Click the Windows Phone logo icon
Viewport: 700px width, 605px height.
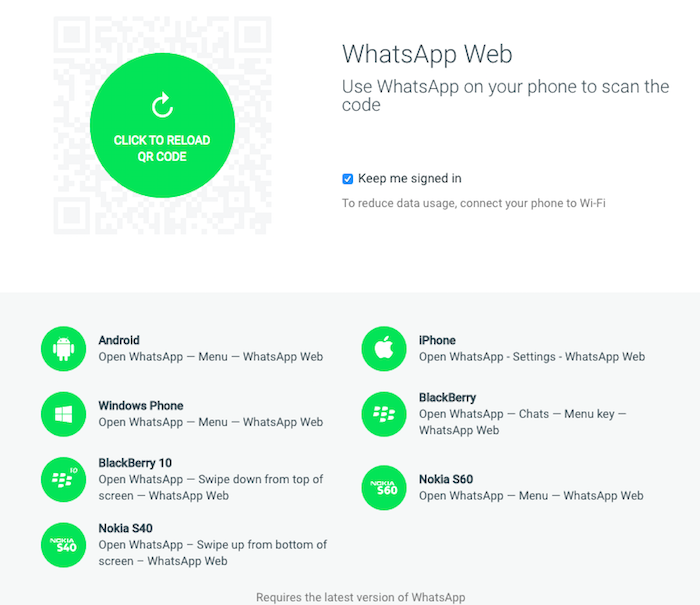(x=63, y=414)
